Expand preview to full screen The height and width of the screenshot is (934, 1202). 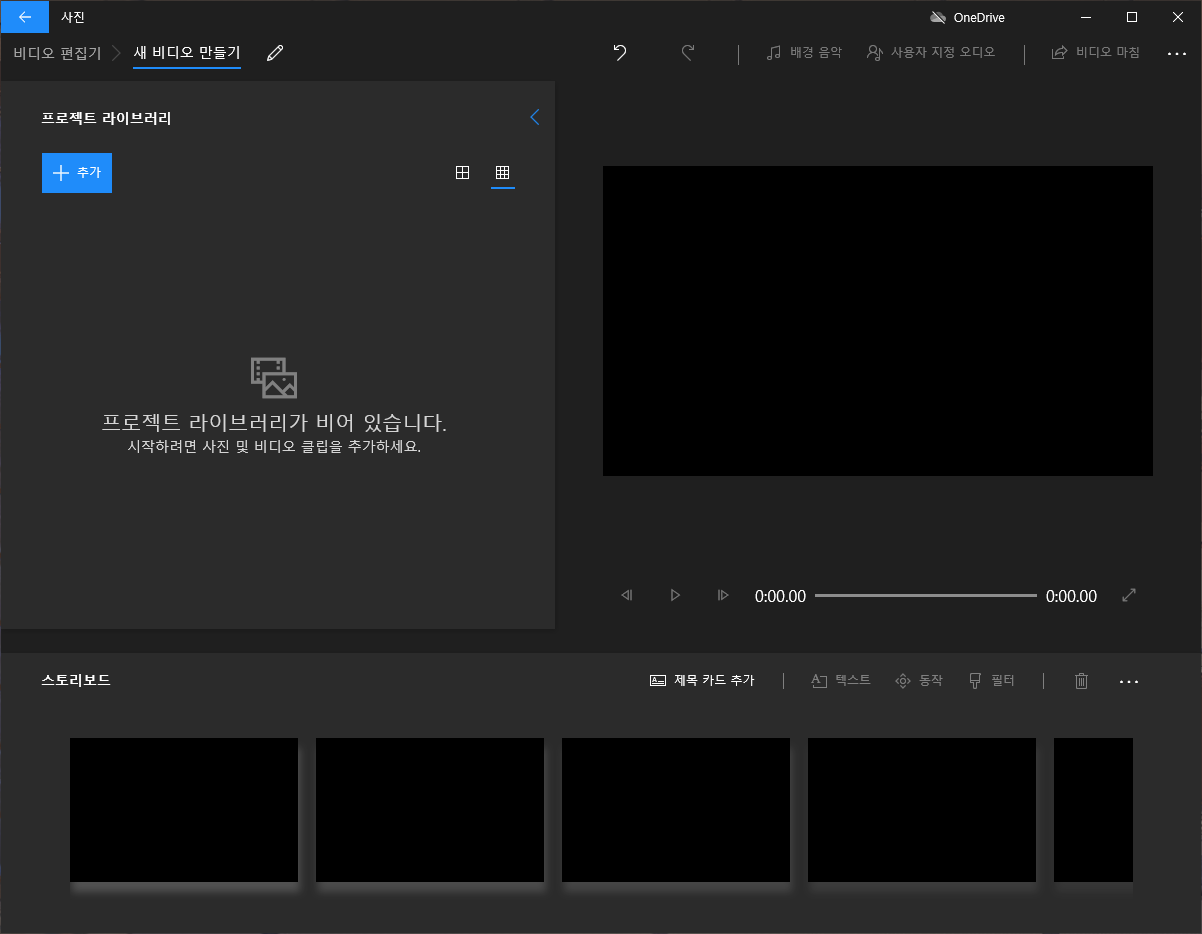[1129, 595]
